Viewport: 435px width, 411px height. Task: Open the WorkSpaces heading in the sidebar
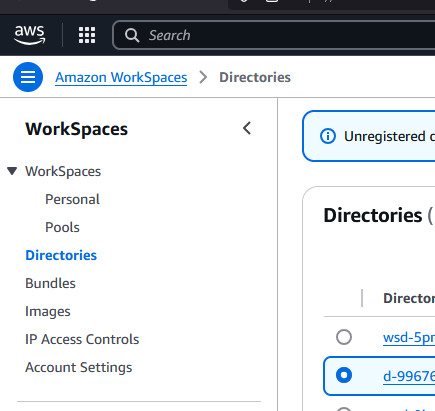pos(76,129)
